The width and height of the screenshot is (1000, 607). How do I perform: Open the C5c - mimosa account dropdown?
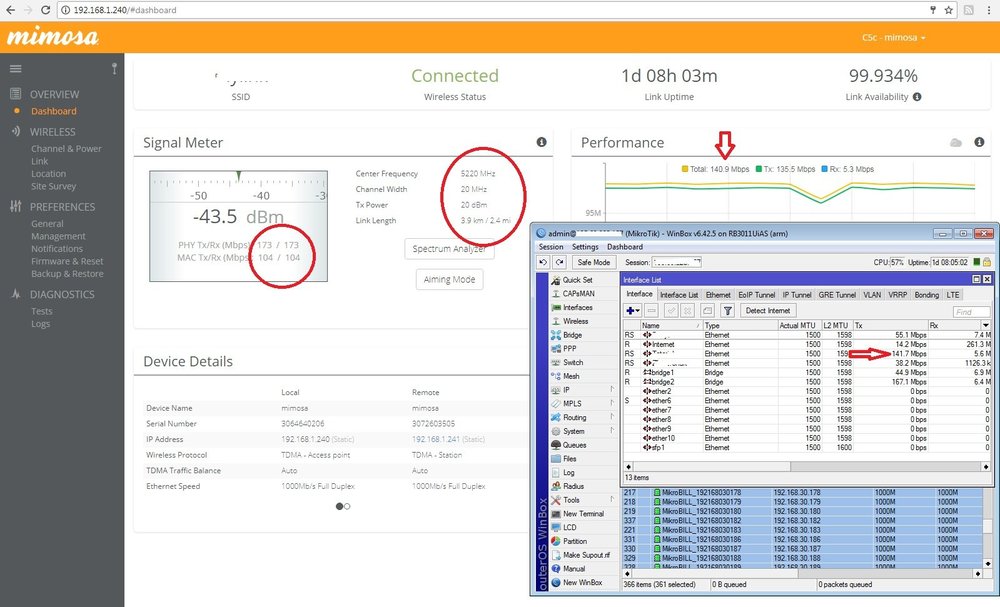tap(893, 37)
